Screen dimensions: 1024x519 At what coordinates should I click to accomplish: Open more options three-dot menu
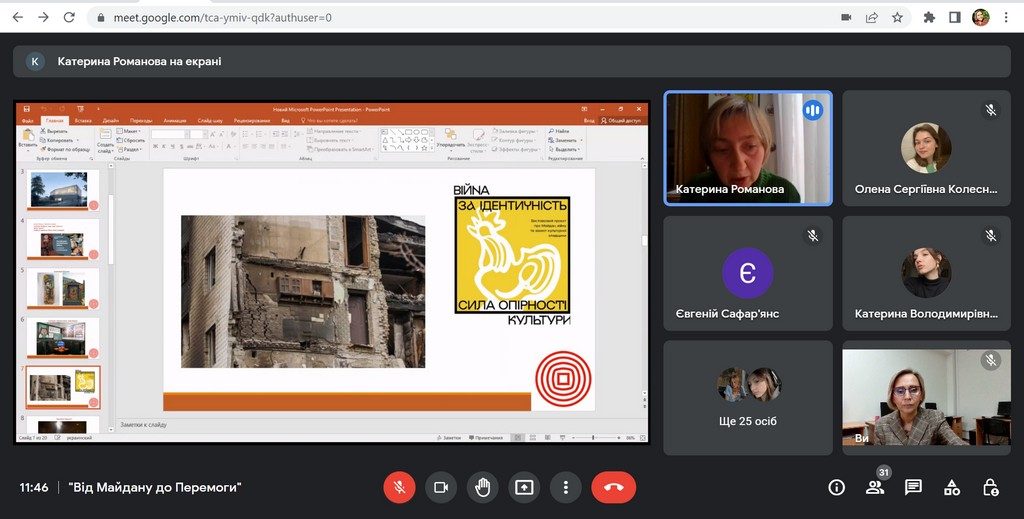tap(566, 487)
